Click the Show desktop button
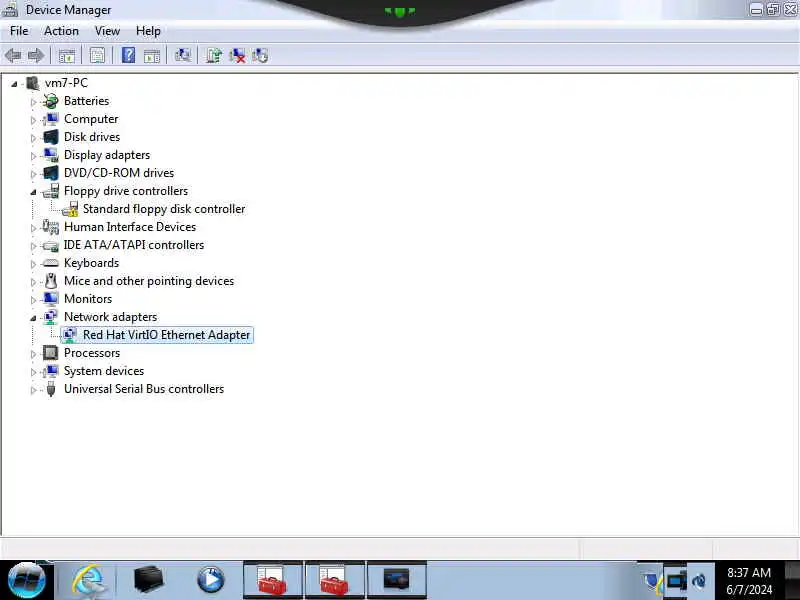Image resolution: width=800 pixels, height=600 pixels. 792,581
